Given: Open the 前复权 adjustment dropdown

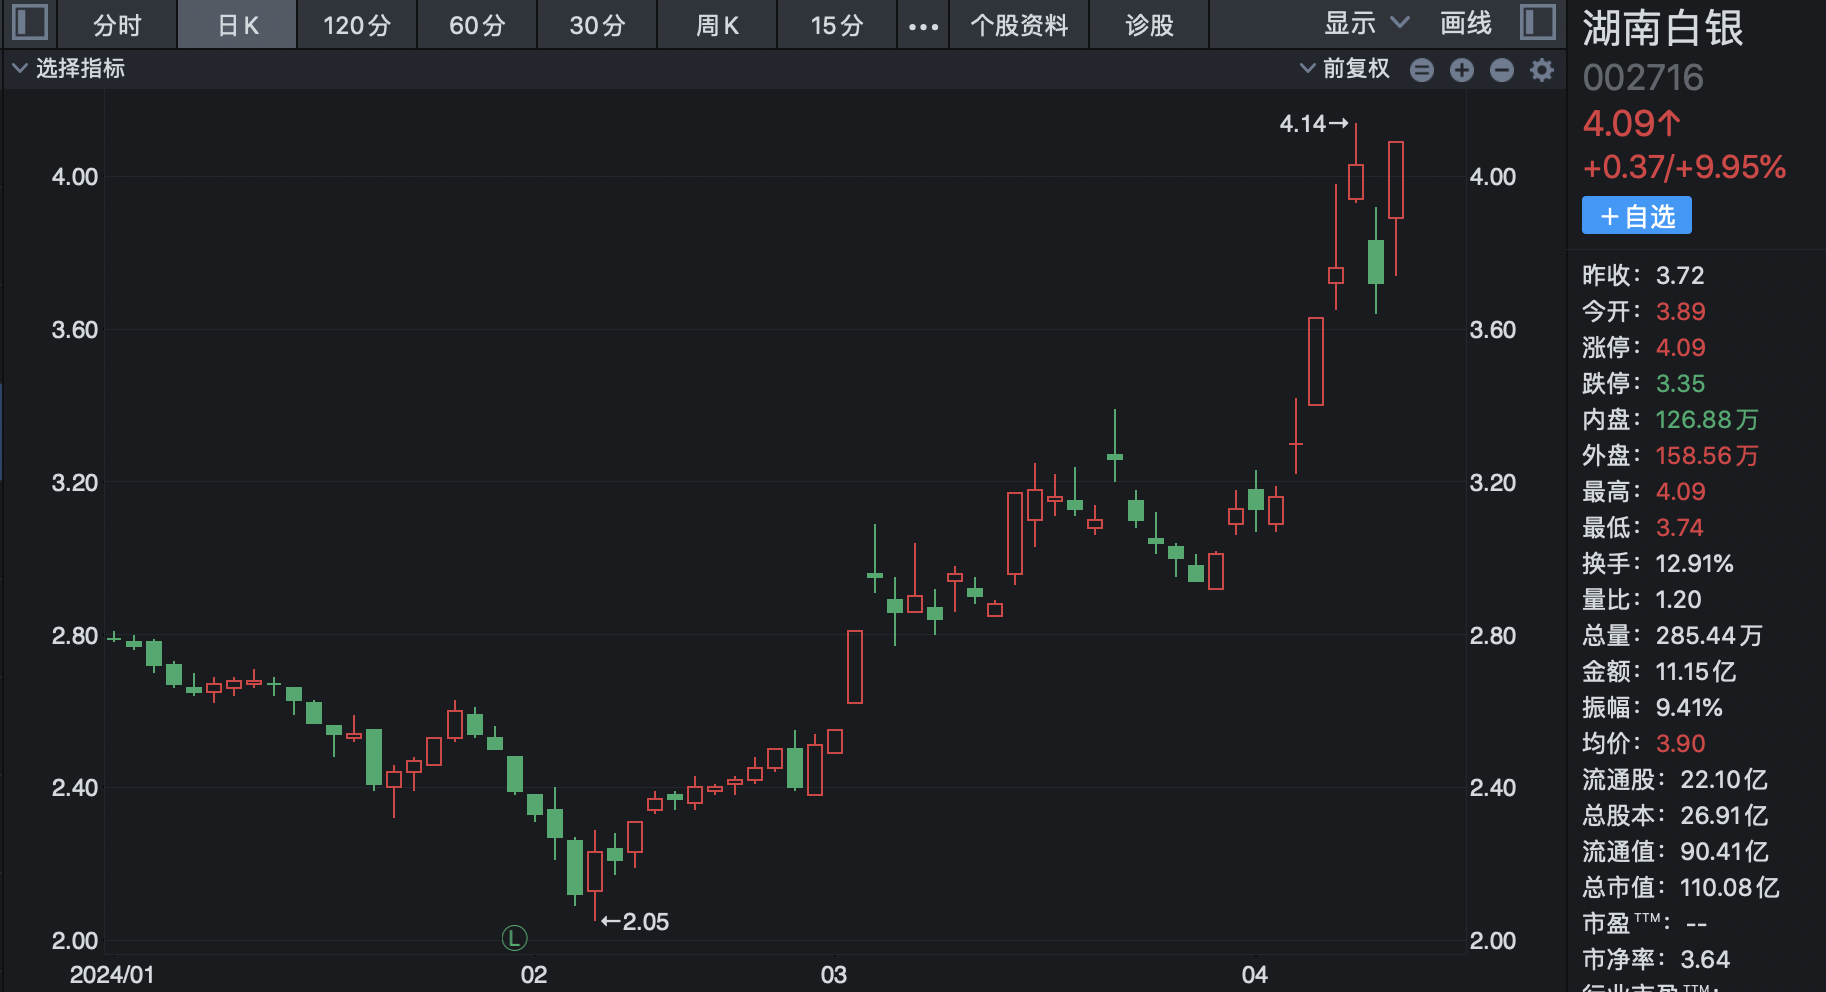Looking at the screenshot, I should (x=1345, y=69).
